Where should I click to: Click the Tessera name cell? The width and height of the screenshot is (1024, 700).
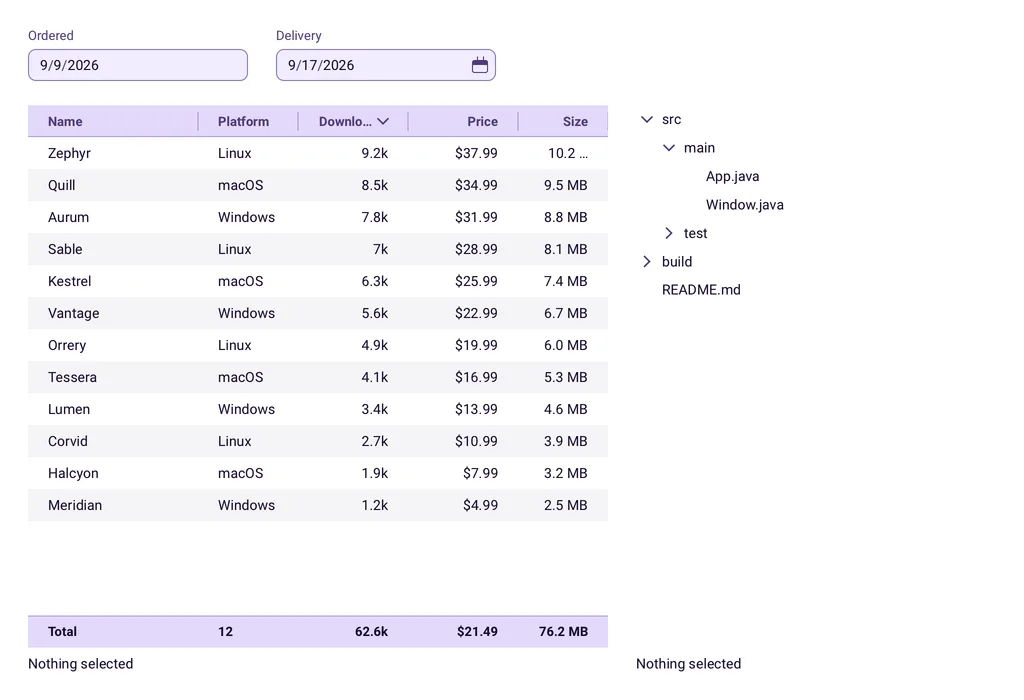coord(72,377)
